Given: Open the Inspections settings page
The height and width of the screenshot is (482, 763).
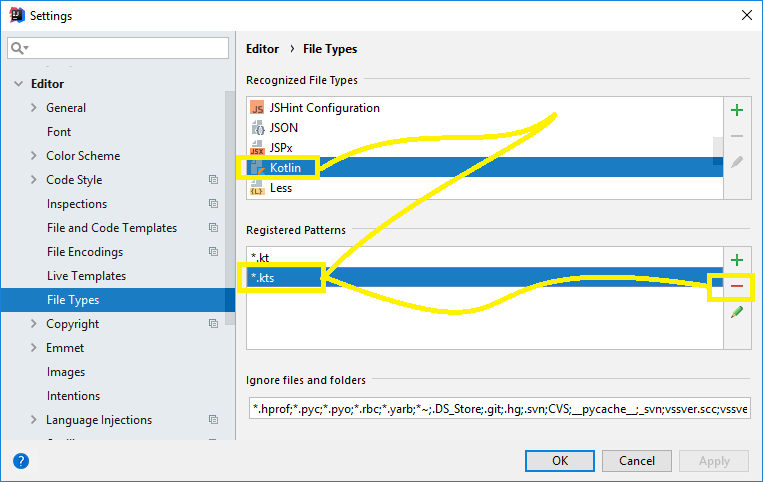Looking at the screenshot, I should pos(77,204).
